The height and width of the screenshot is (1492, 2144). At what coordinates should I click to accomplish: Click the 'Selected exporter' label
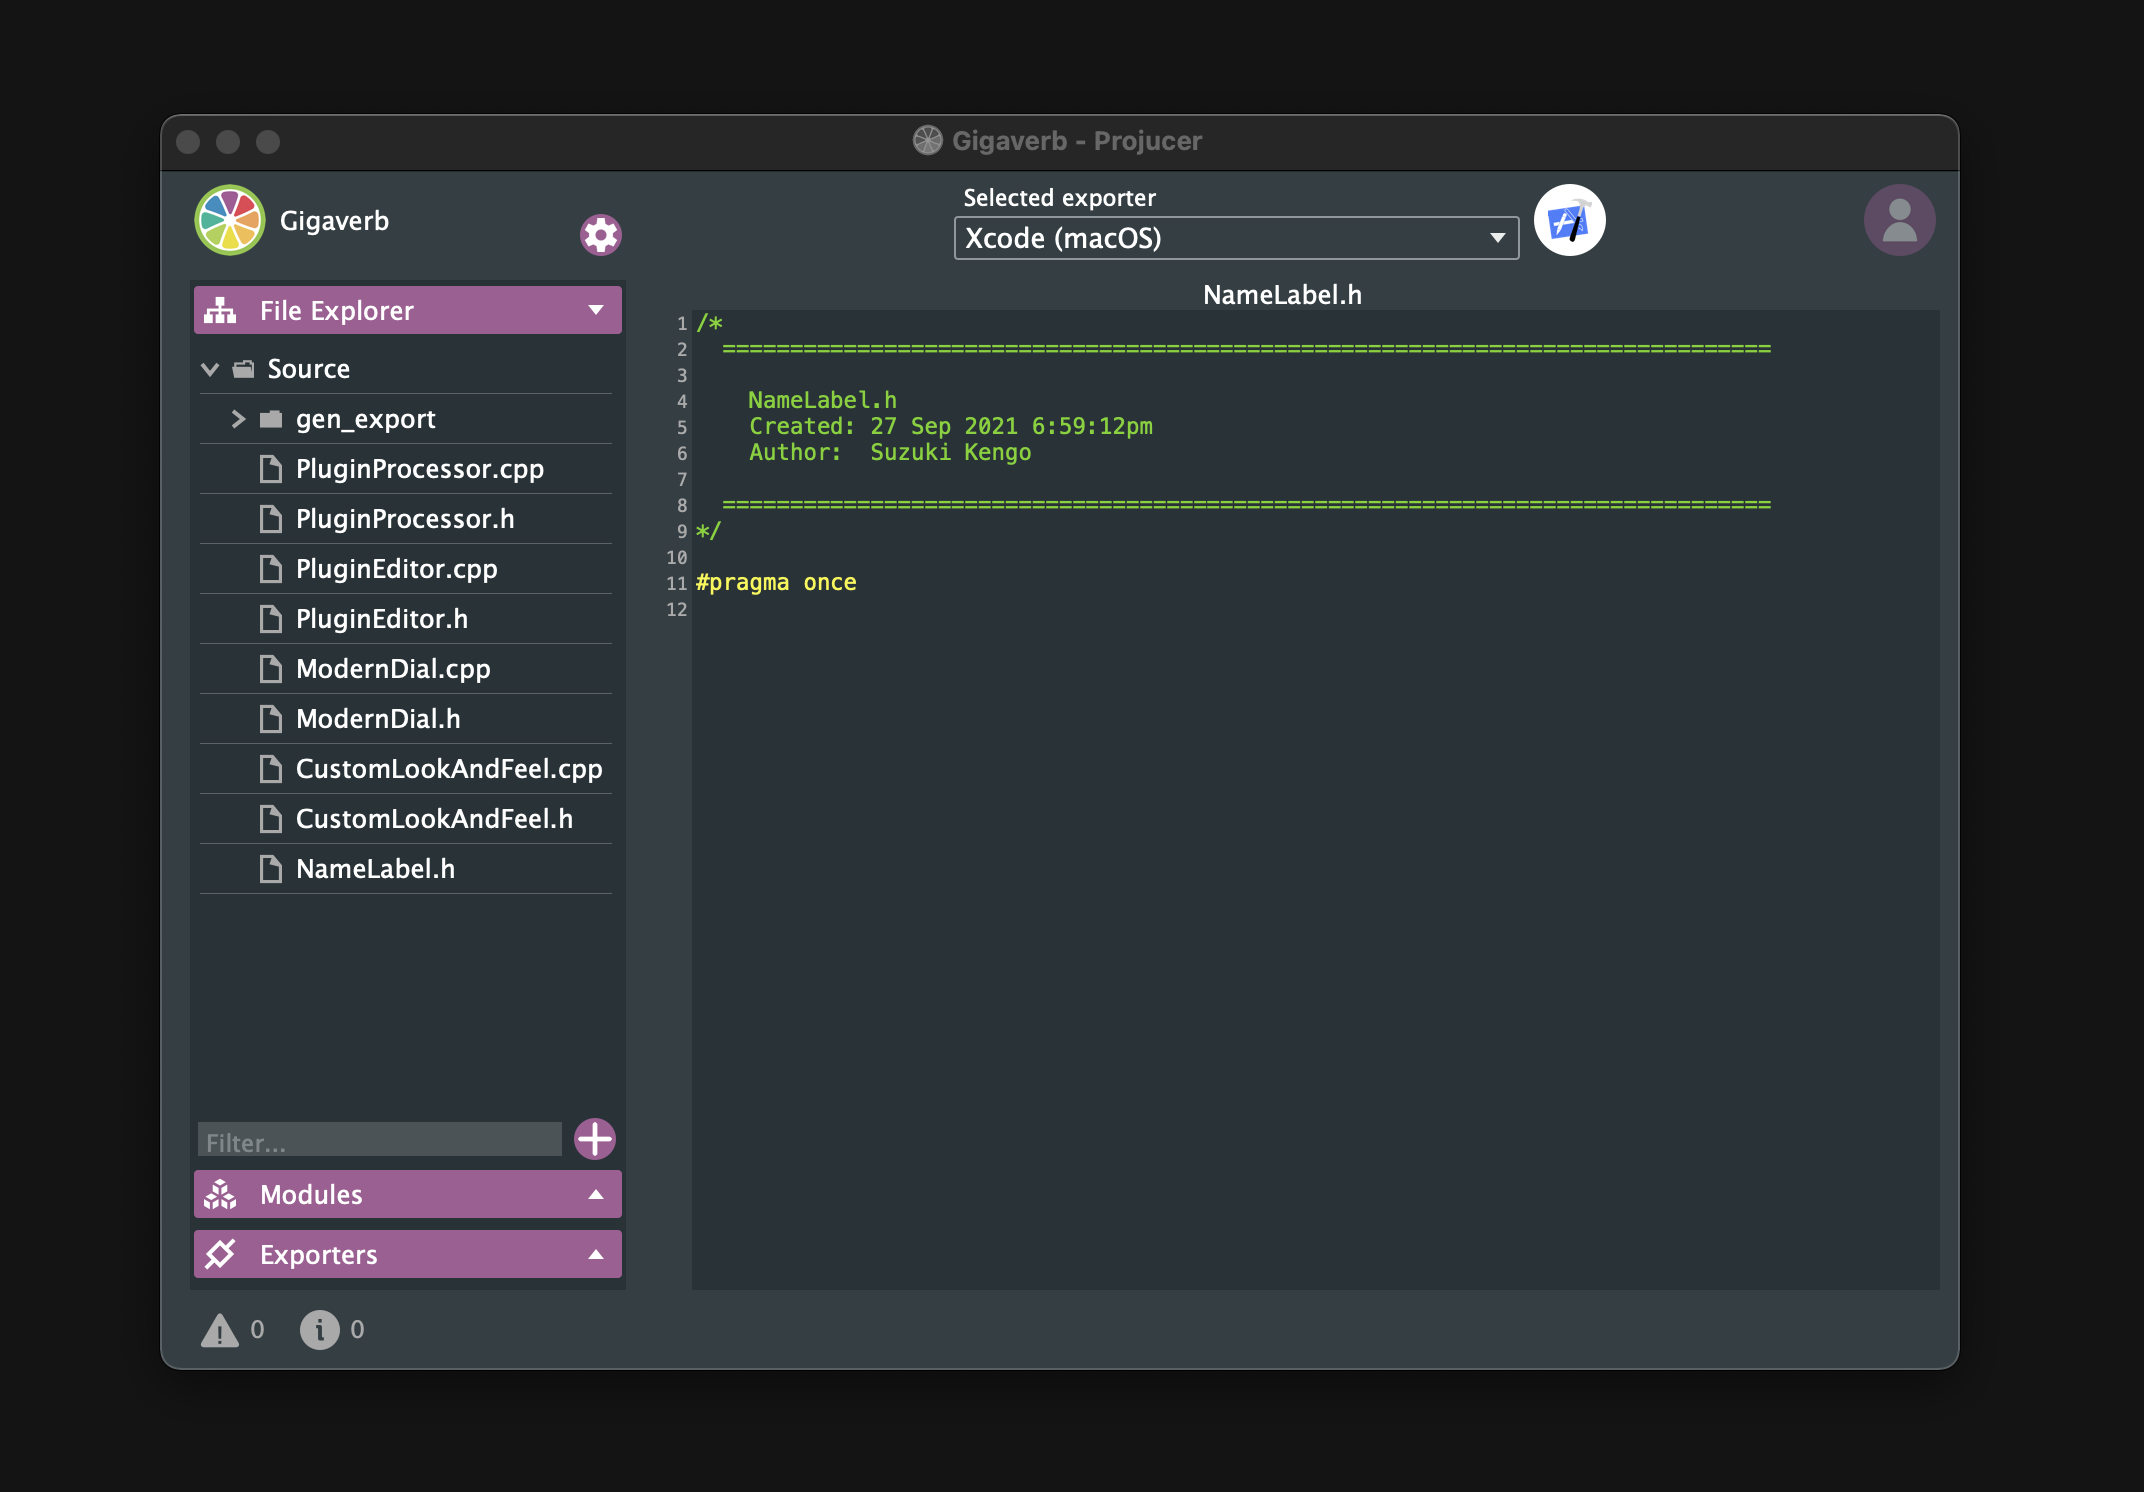coord(1059,198)
